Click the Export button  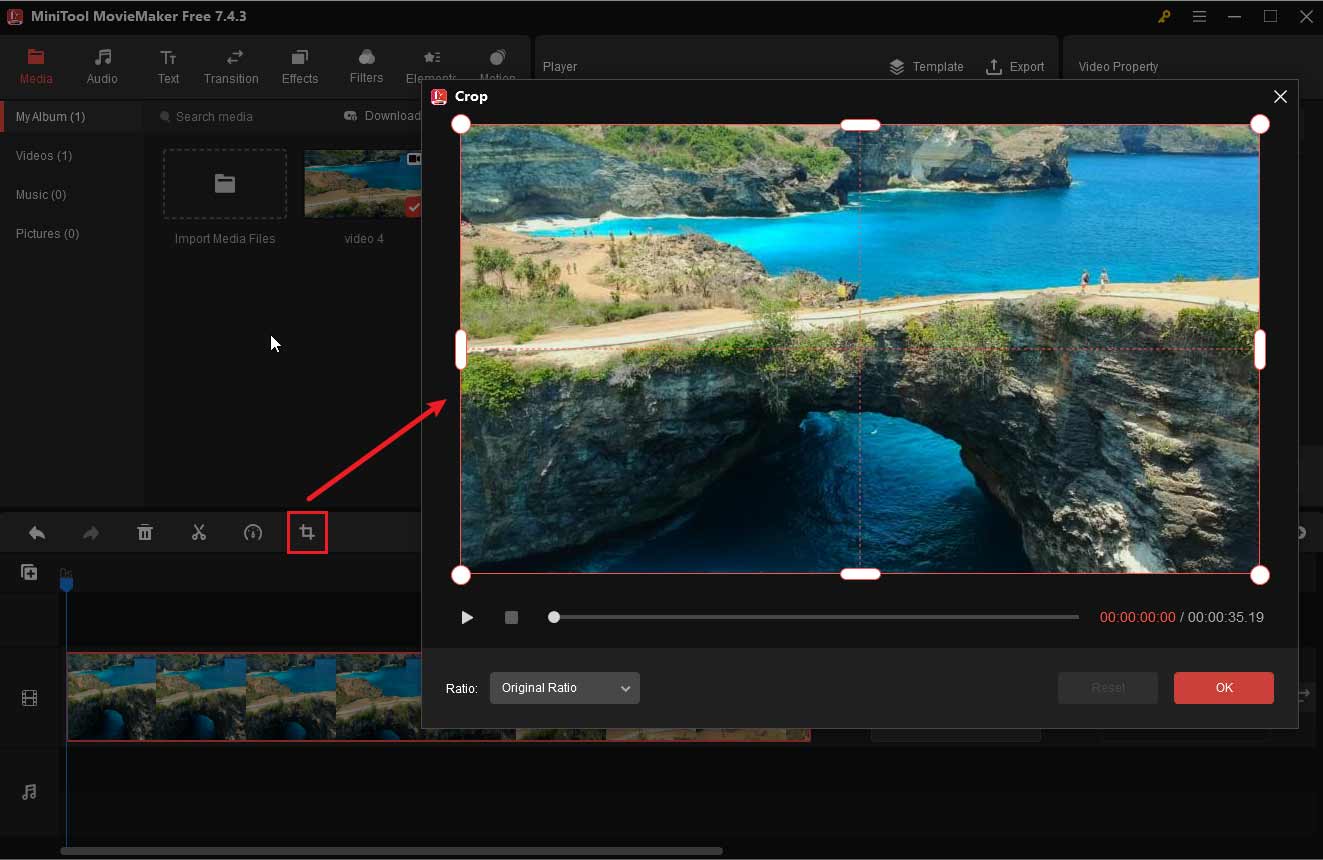pyautogui.click(x=1015, y=67)
